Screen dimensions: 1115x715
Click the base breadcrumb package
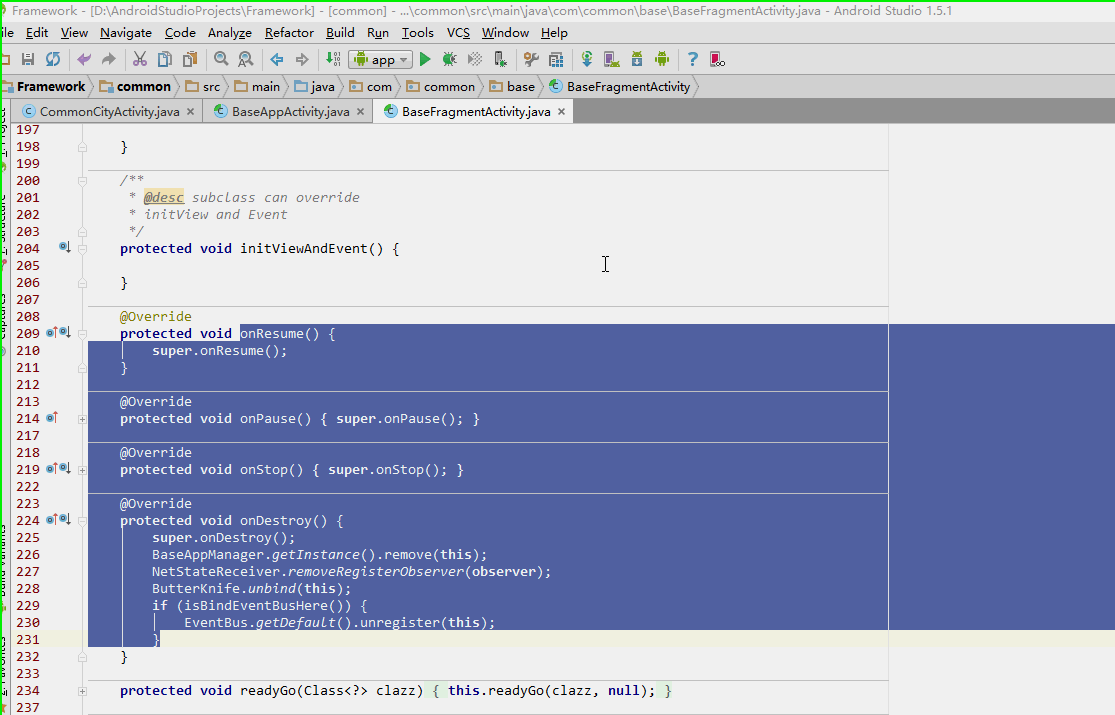point(511,87)
